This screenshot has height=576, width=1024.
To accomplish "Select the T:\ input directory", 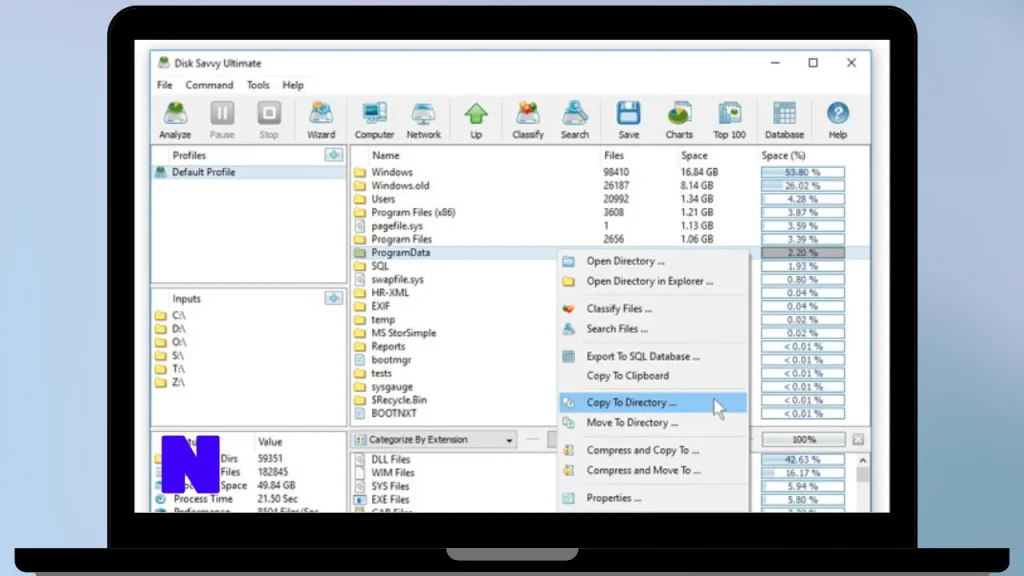I will (x=178, y=369).
